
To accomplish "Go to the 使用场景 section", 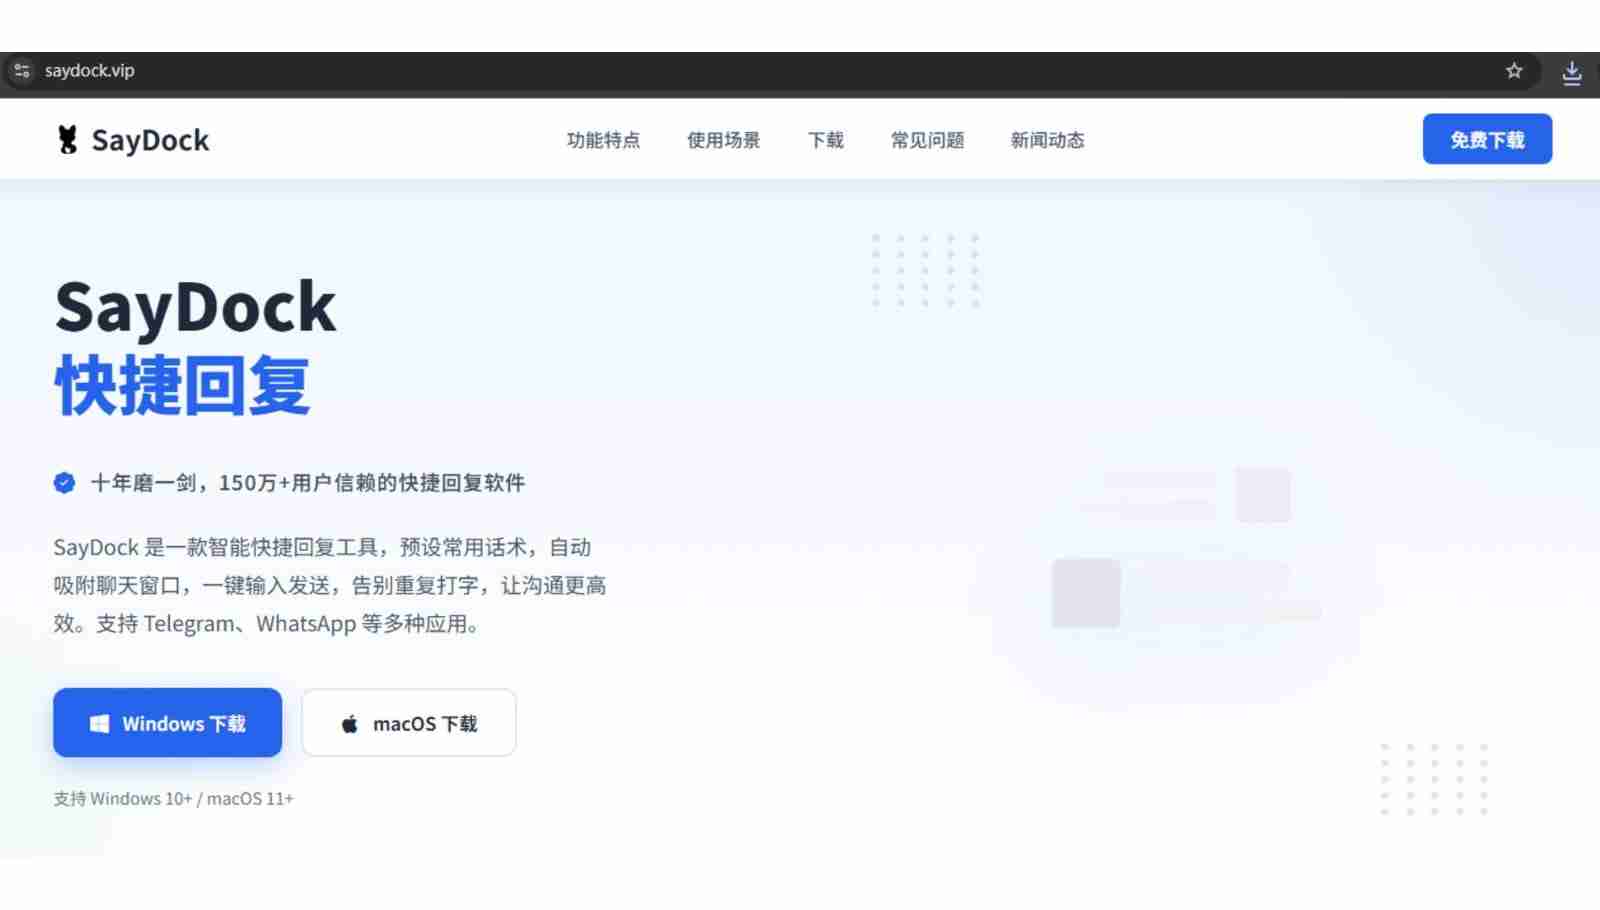I will pyautogui.click(x=723, y=140).
